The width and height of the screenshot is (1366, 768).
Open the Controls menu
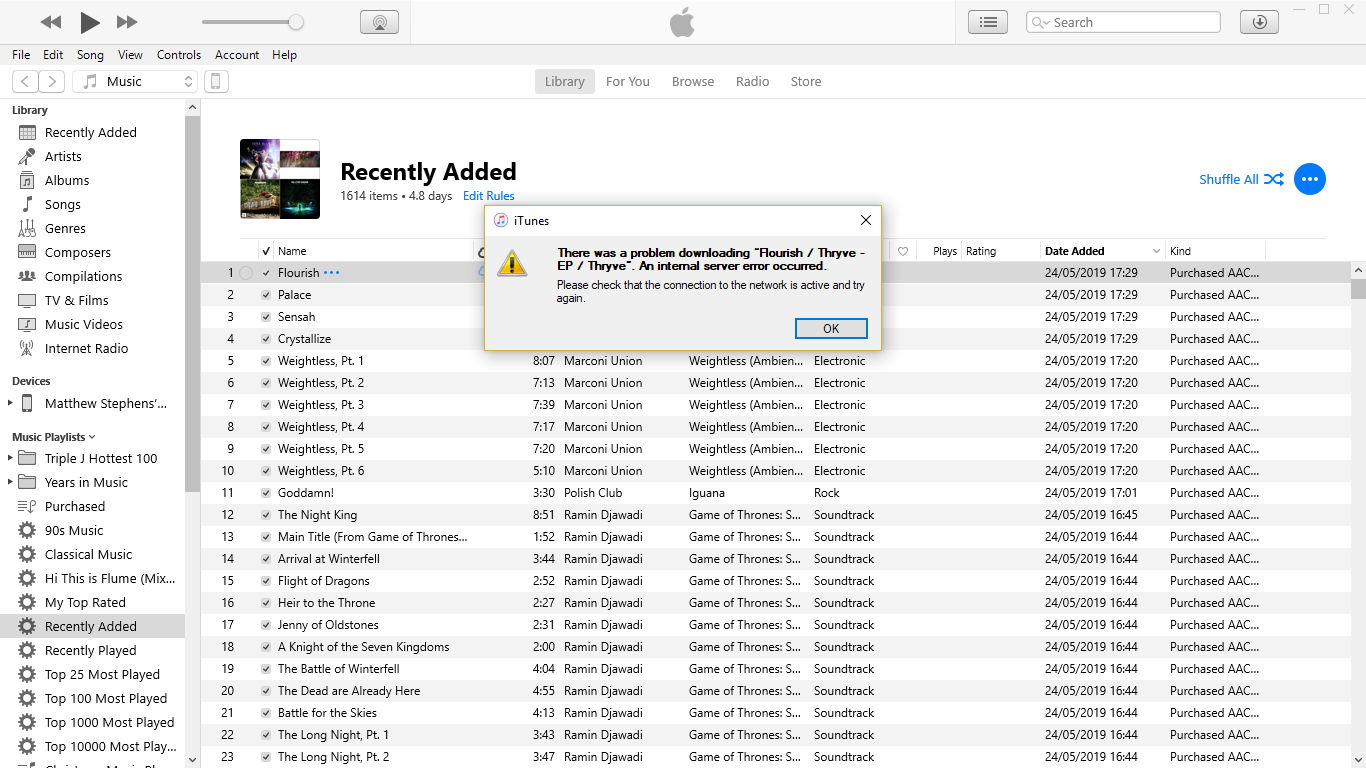tap(179, 55)
